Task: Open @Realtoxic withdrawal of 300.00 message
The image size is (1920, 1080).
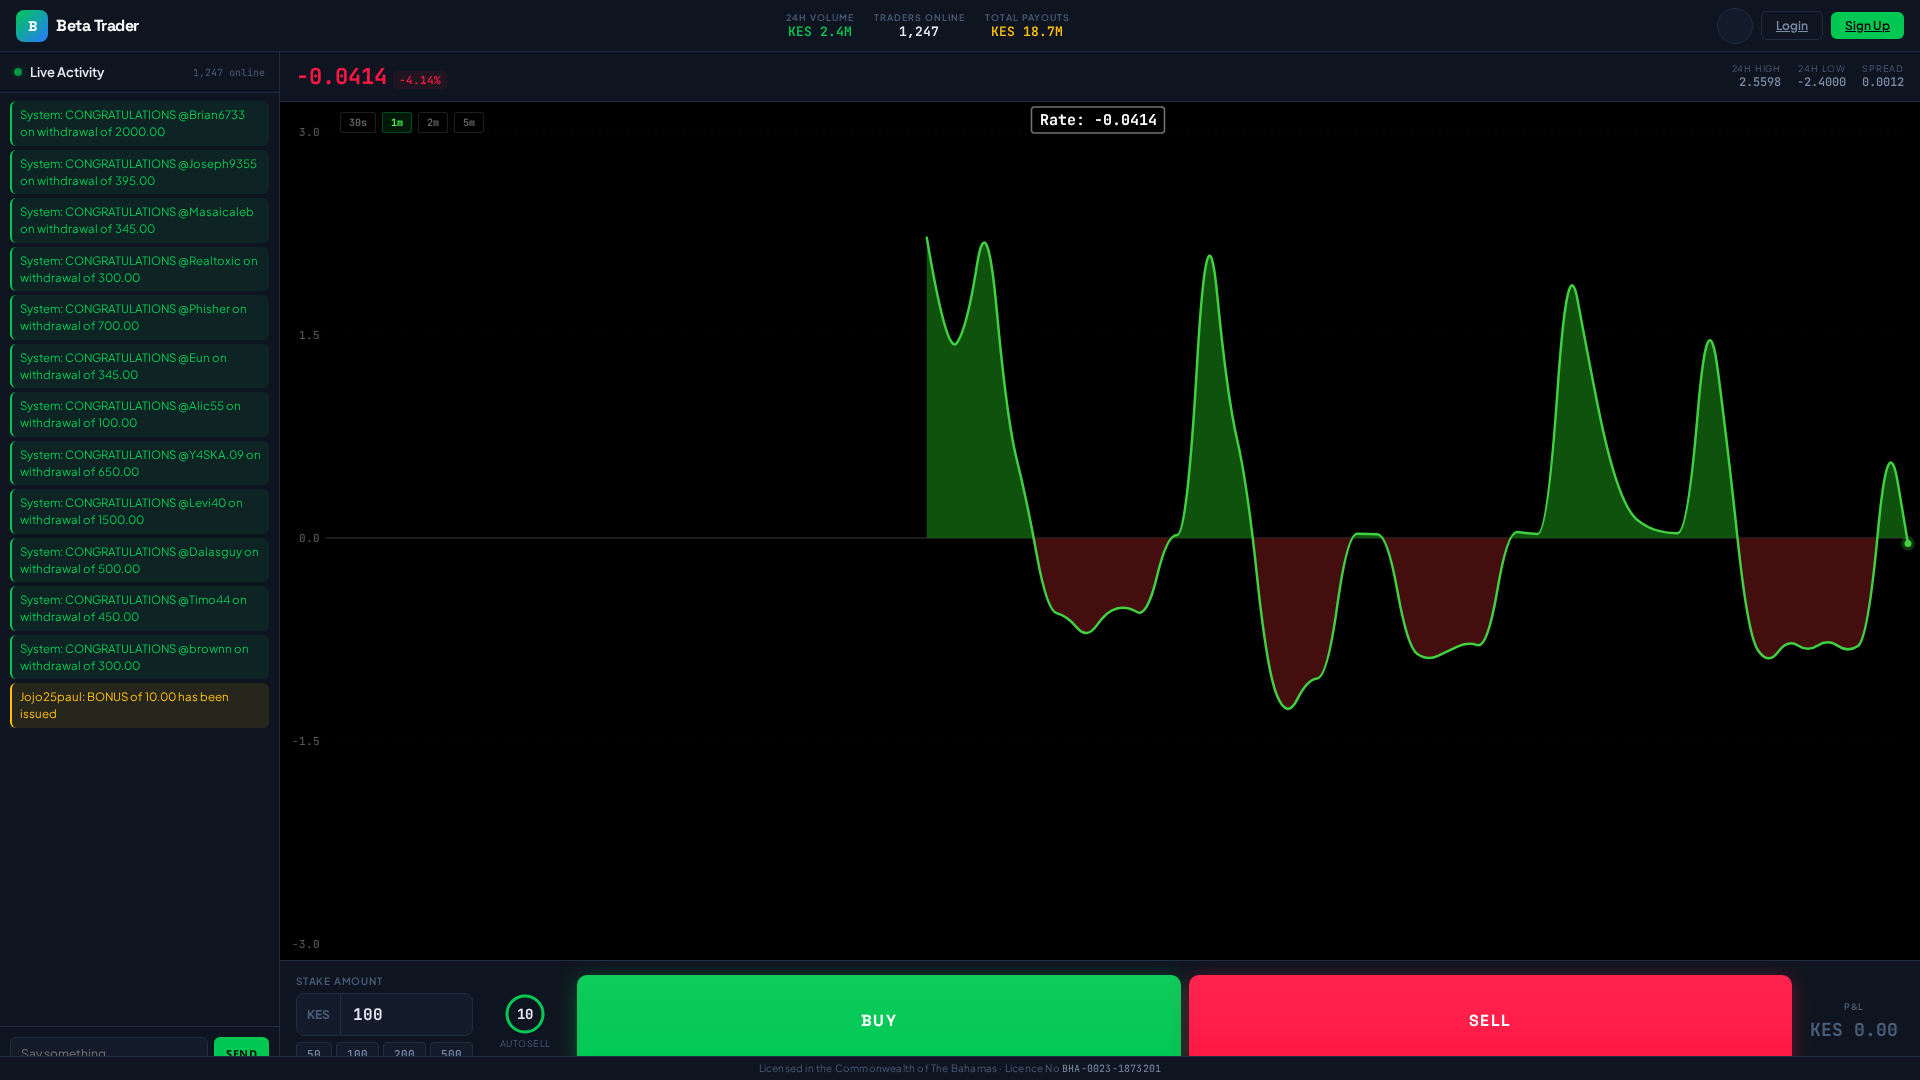Action: coord(139,269)
